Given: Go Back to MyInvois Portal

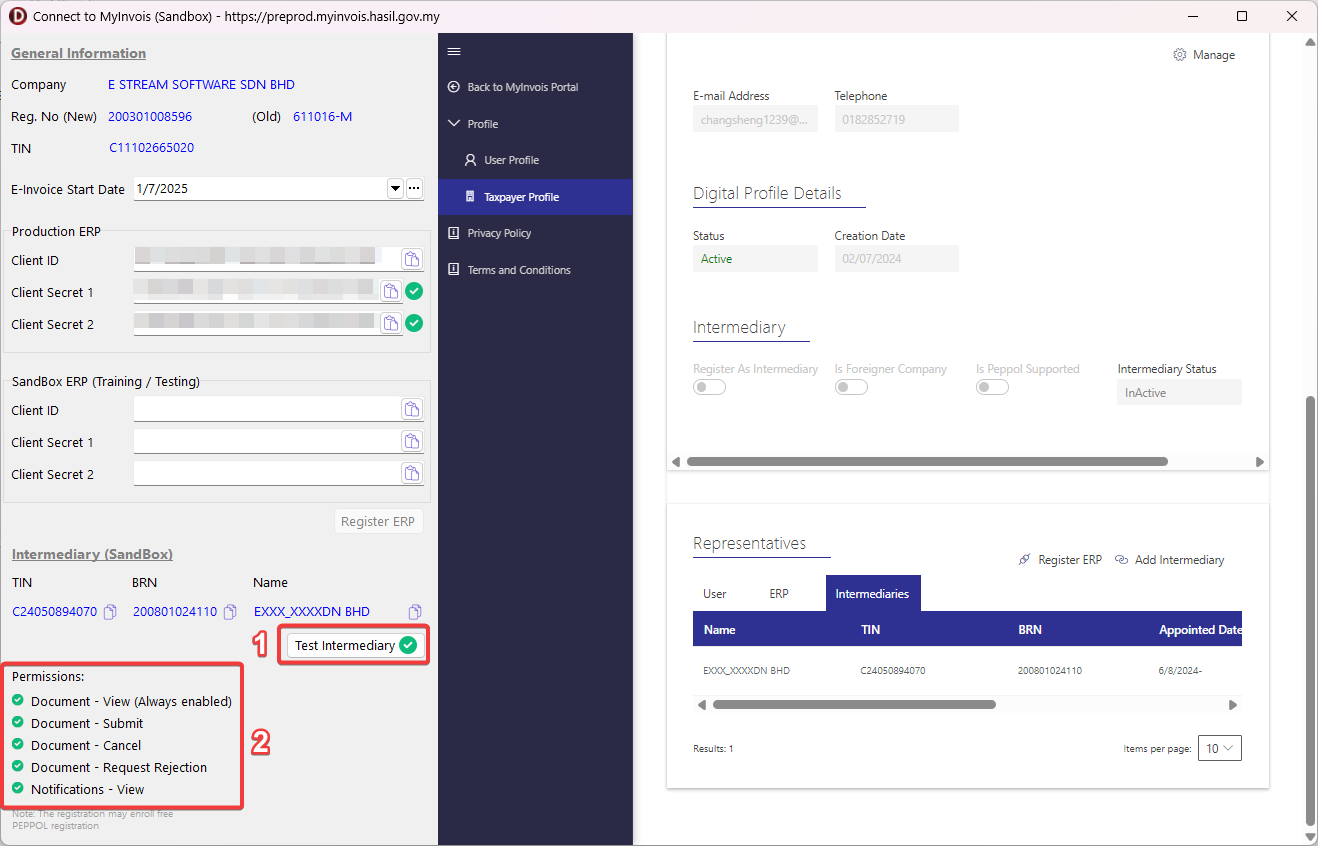Looking at the screenshot, I should tap(522, 87).
